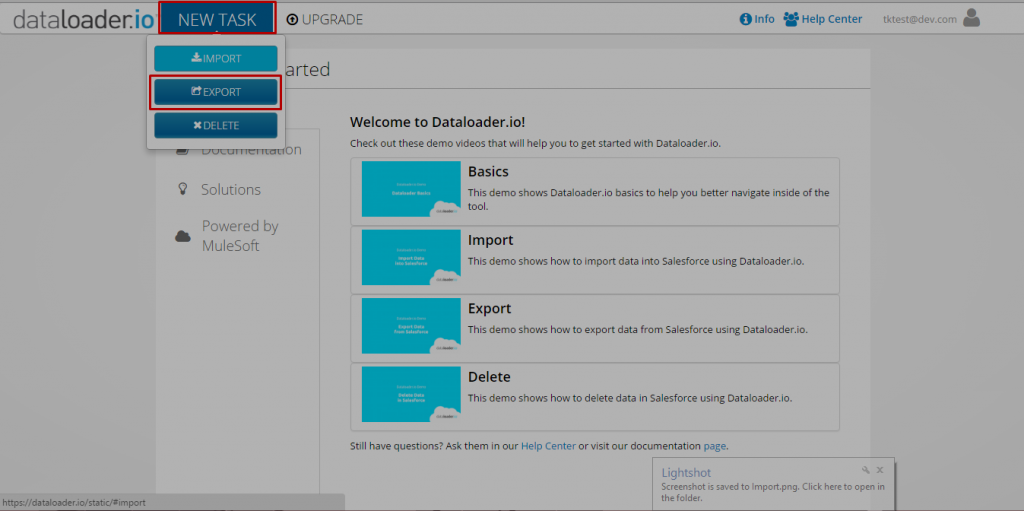Image resolution: width=1024 pixels, height=511 pixels.
Task: Open Lightshot notification settings wrench
Action: click(x=866, y=470)
